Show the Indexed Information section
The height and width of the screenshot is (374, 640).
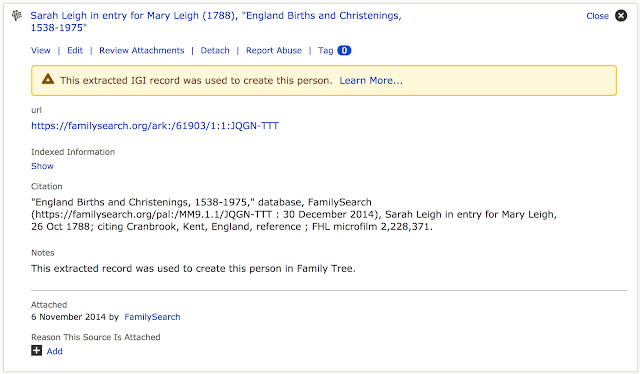pyautogui.click(x=42, y=166)
